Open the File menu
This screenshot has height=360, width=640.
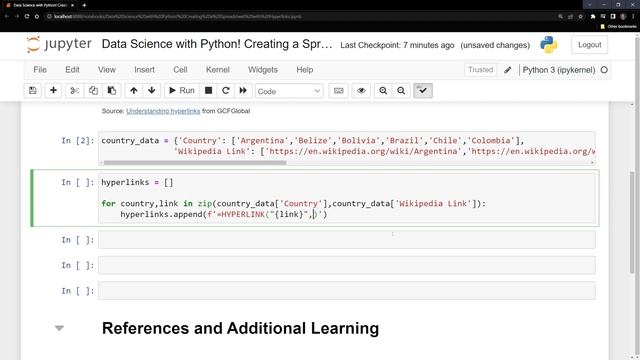(x=40, y=70)
